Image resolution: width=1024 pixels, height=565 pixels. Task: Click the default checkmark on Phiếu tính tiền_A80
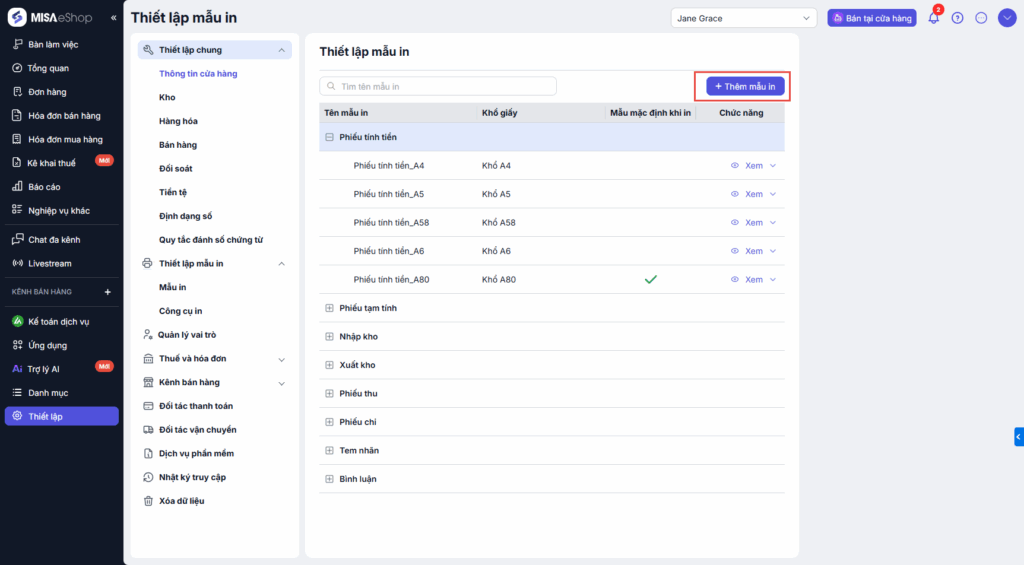click(650, 279)
